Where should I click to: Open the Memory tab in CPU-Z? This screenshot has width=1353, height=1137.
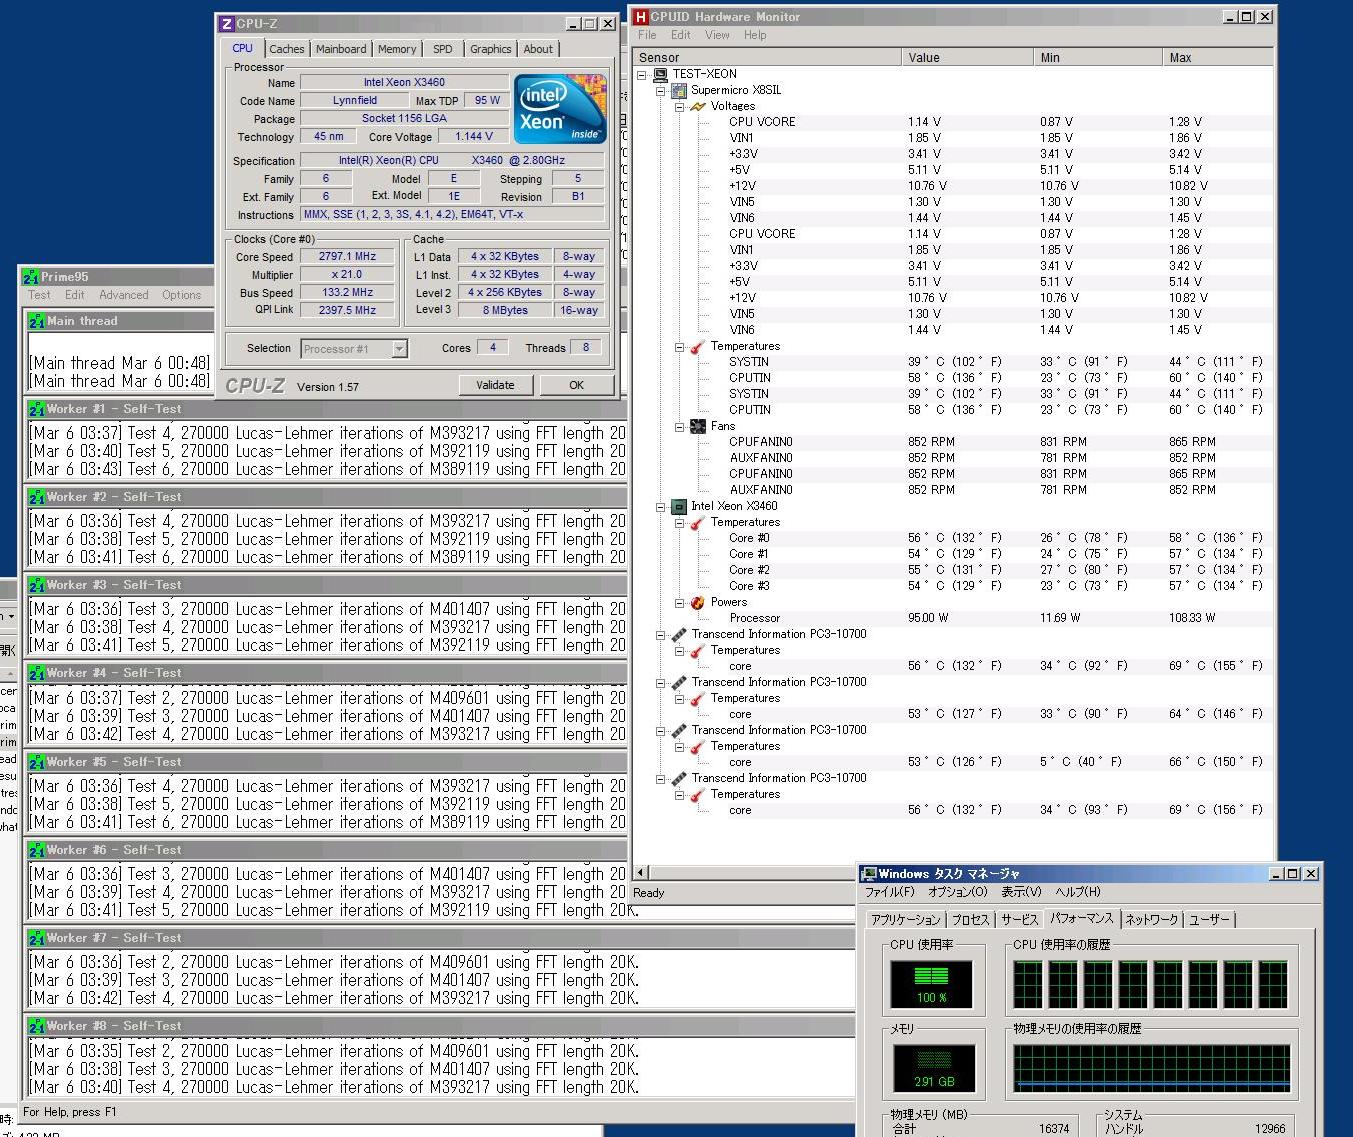pyautogui.click(x=397, y=49)
